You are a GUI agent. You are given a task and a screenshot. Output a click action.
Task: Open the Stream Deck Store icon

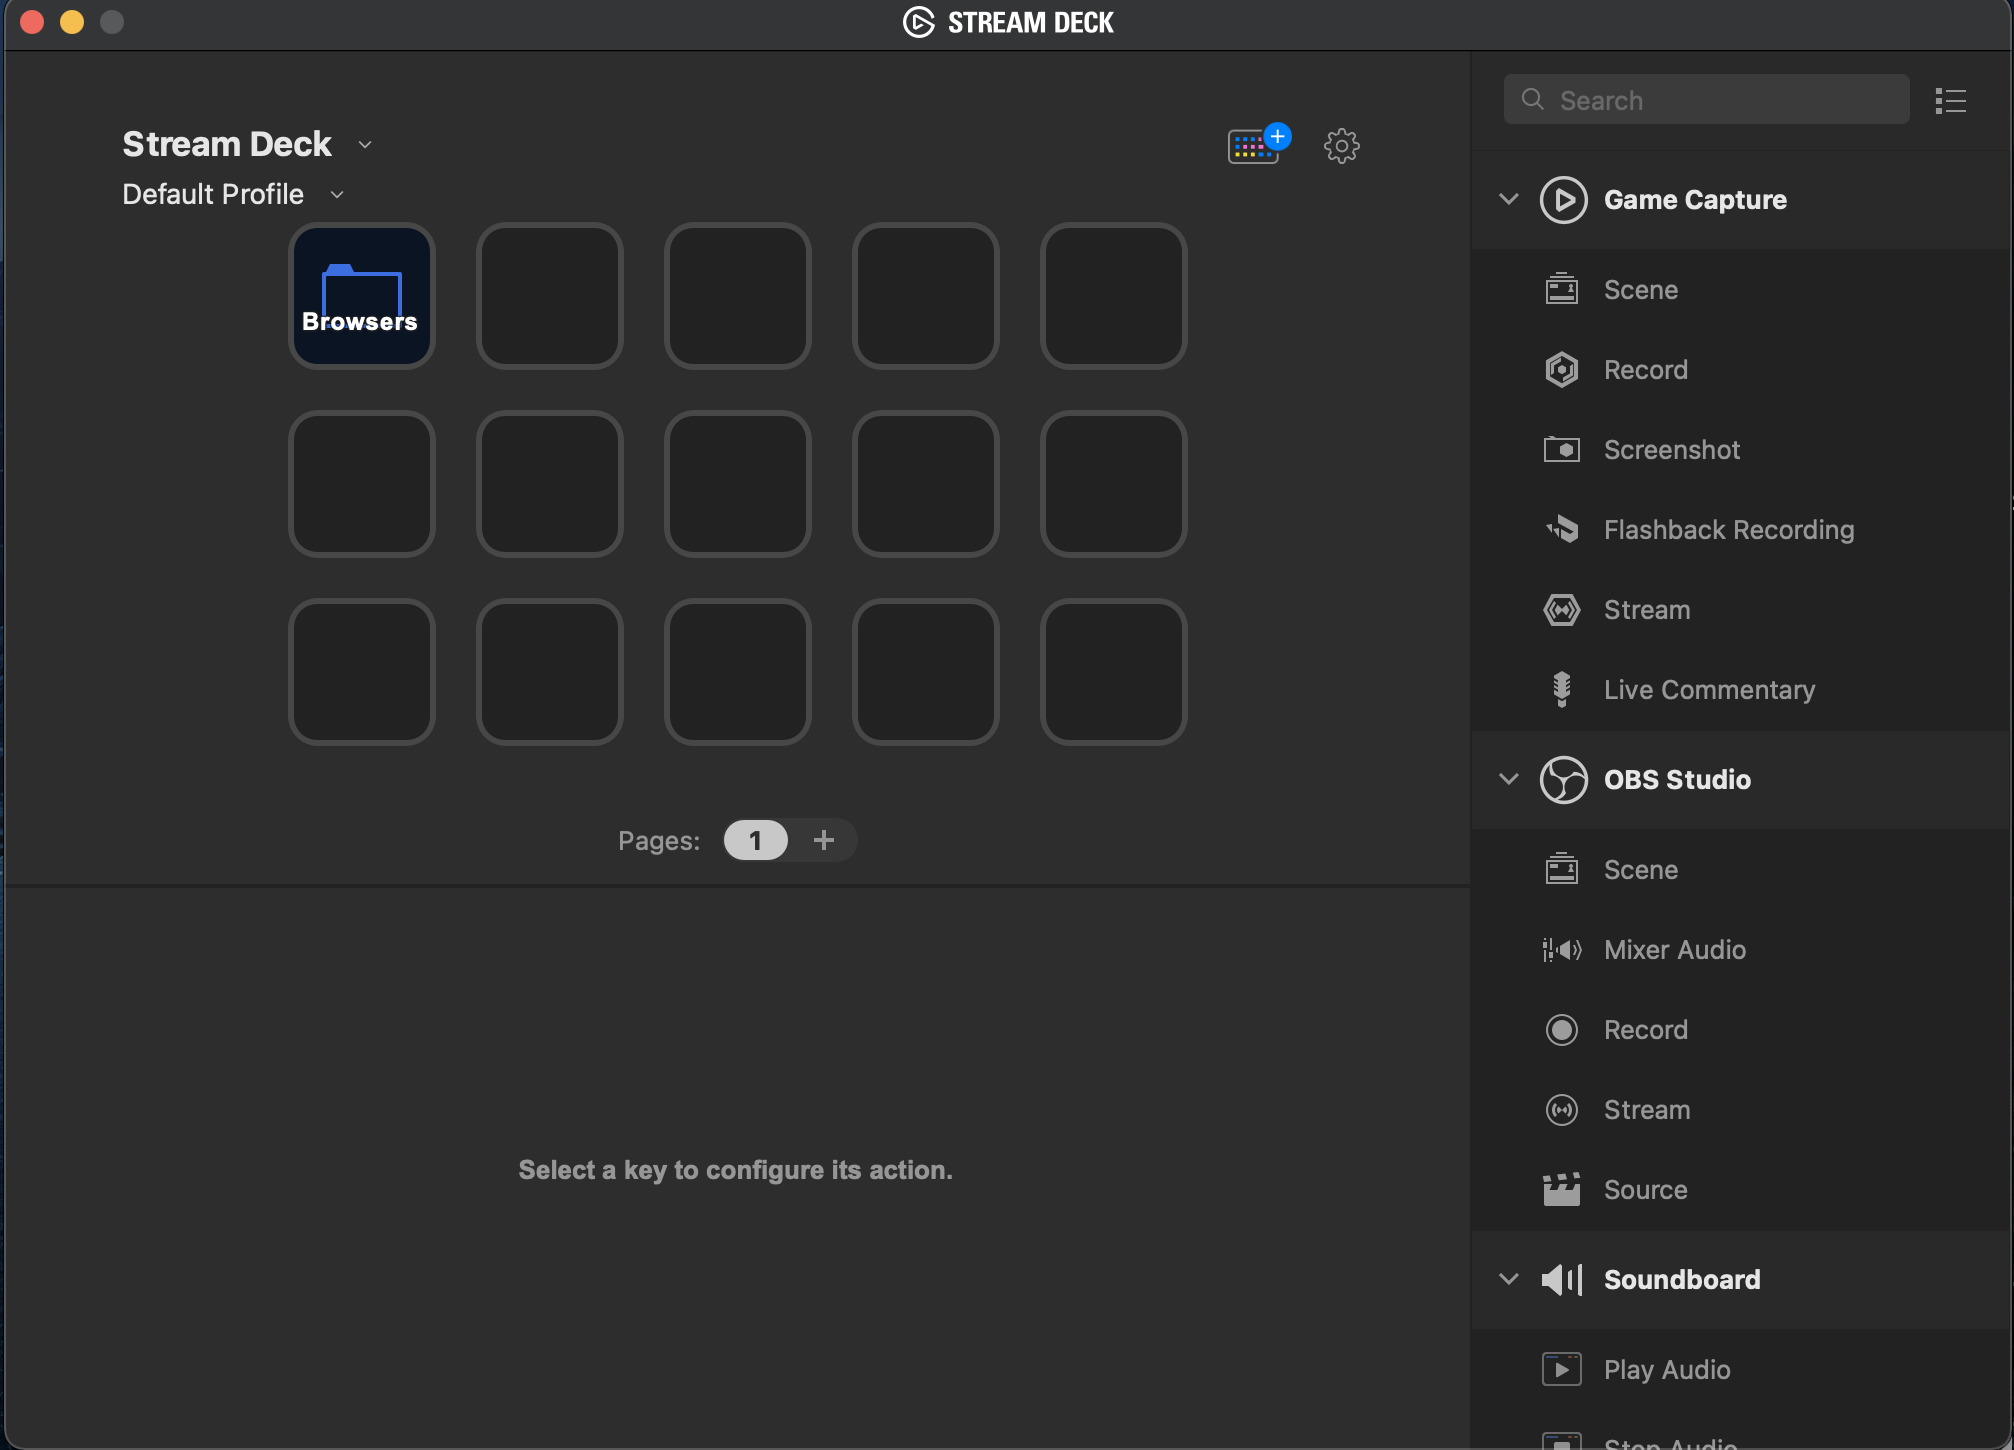[1256, 146]
